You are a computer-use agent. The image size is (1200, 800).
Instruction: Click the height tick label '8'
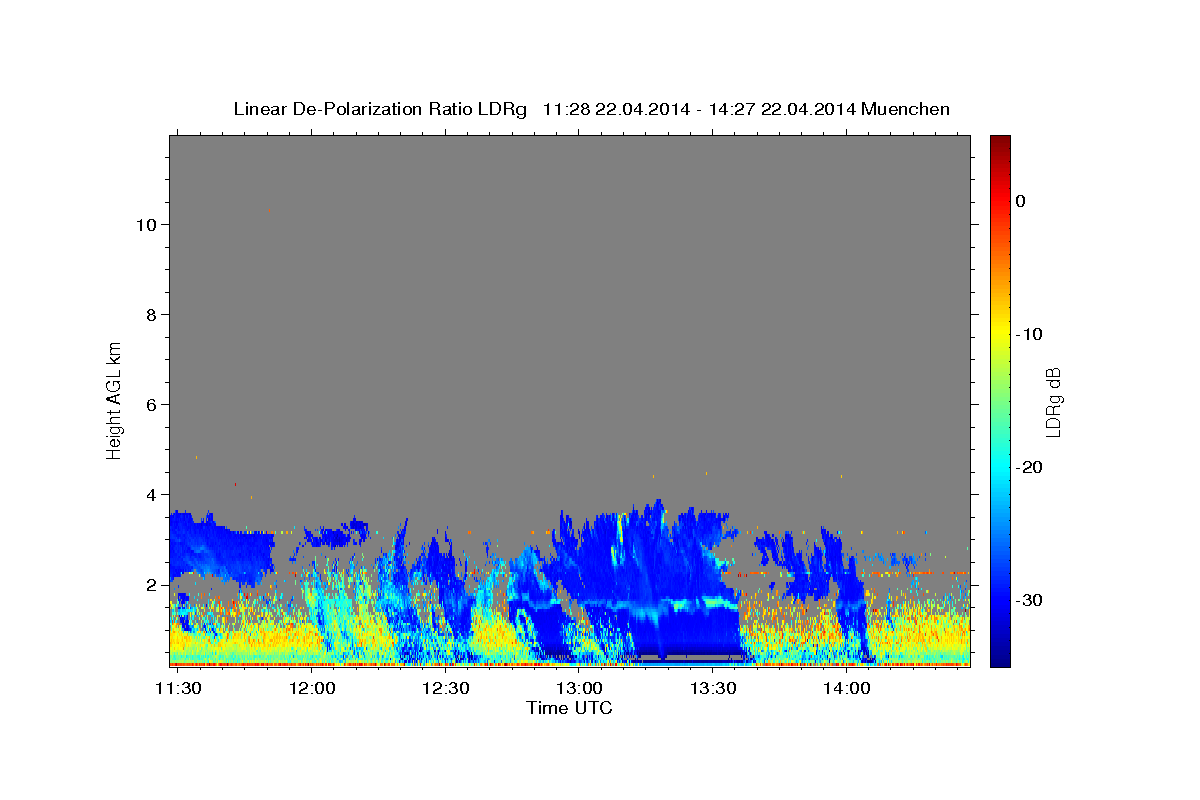pos(152,314)
